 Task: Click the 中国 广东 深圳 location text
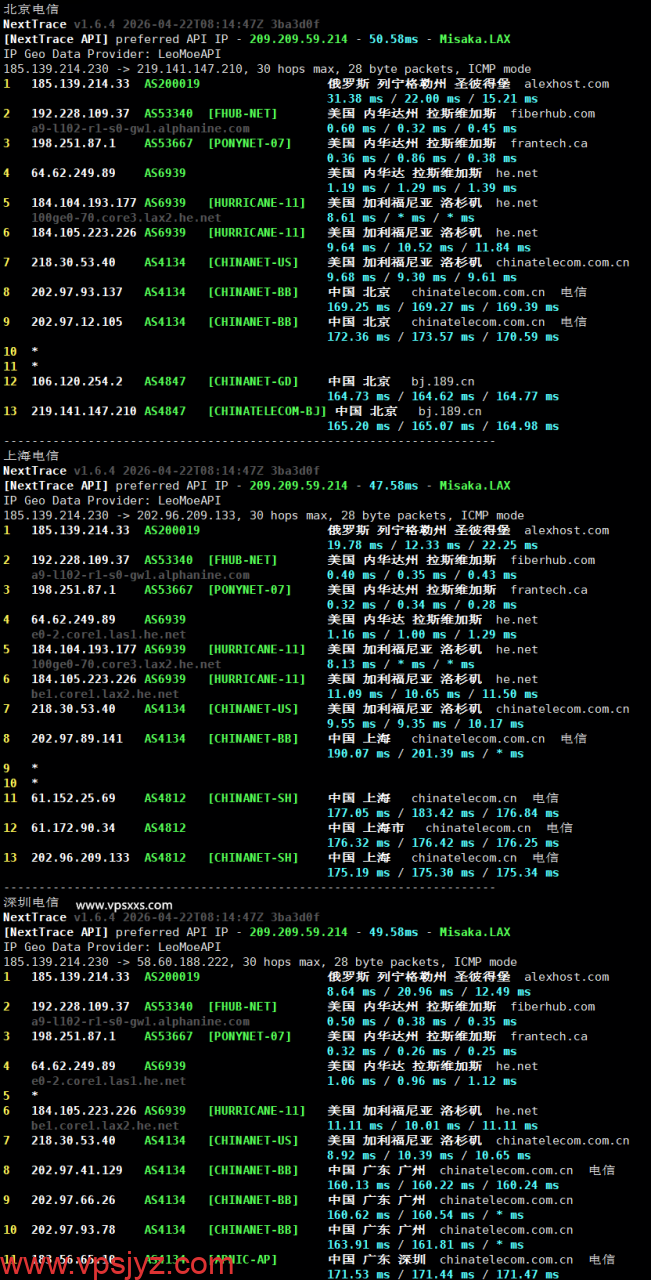point(377,1261)
